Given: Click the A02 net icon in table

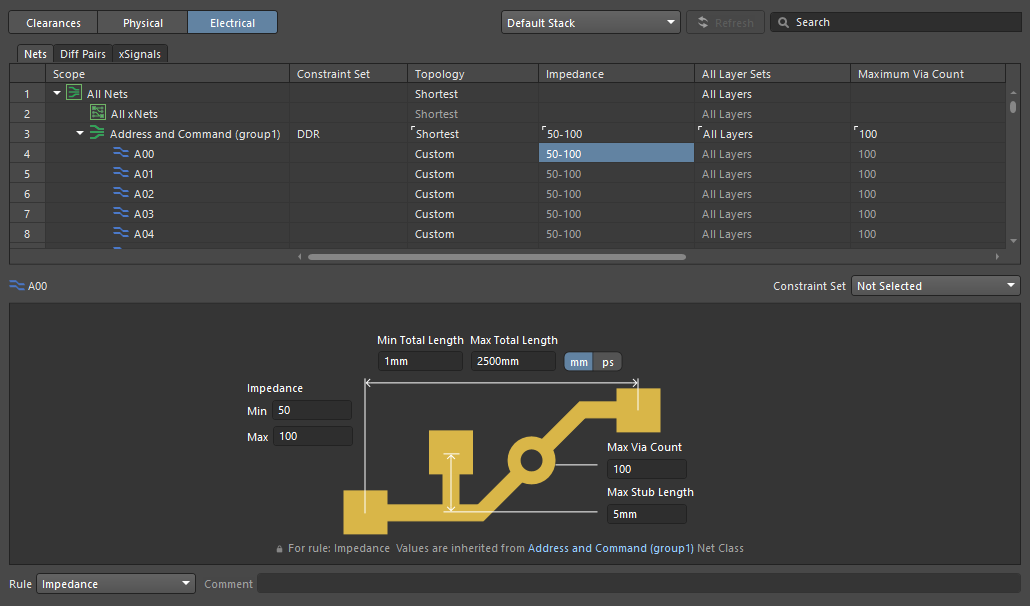Looking at the screenshot, I should coord(121,194).
